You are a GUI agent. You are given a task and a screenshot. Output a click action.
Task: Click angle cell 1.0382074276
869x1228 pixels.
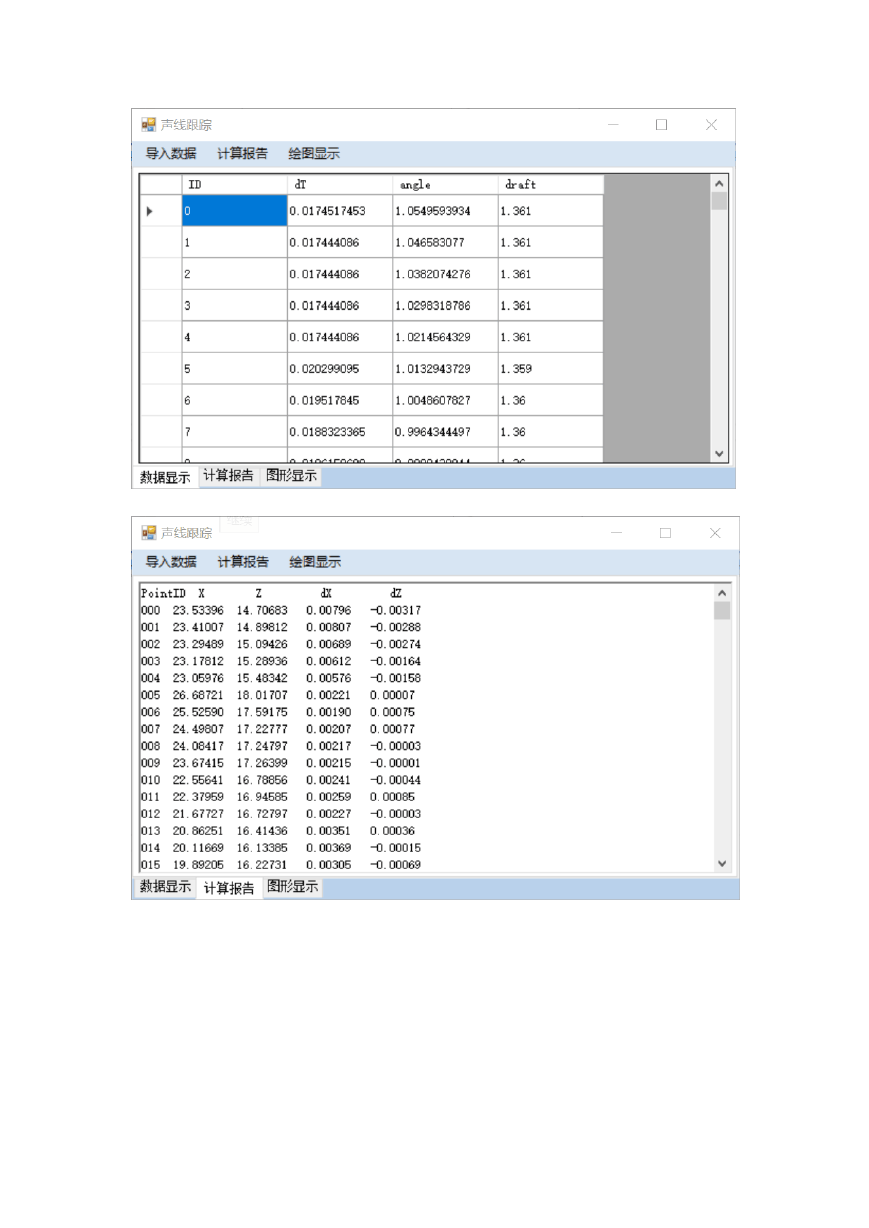[x=445, y=274]
